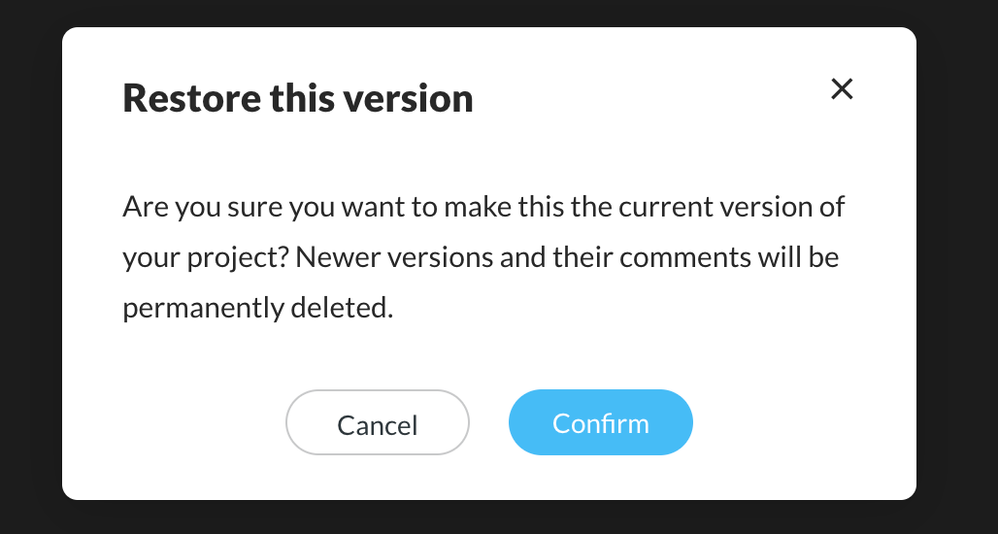Image resolution: width=998 pixels, height=534 pixels.
Task: Click the "Restore this version" dialog title
Action: click(x=297, y=99)
